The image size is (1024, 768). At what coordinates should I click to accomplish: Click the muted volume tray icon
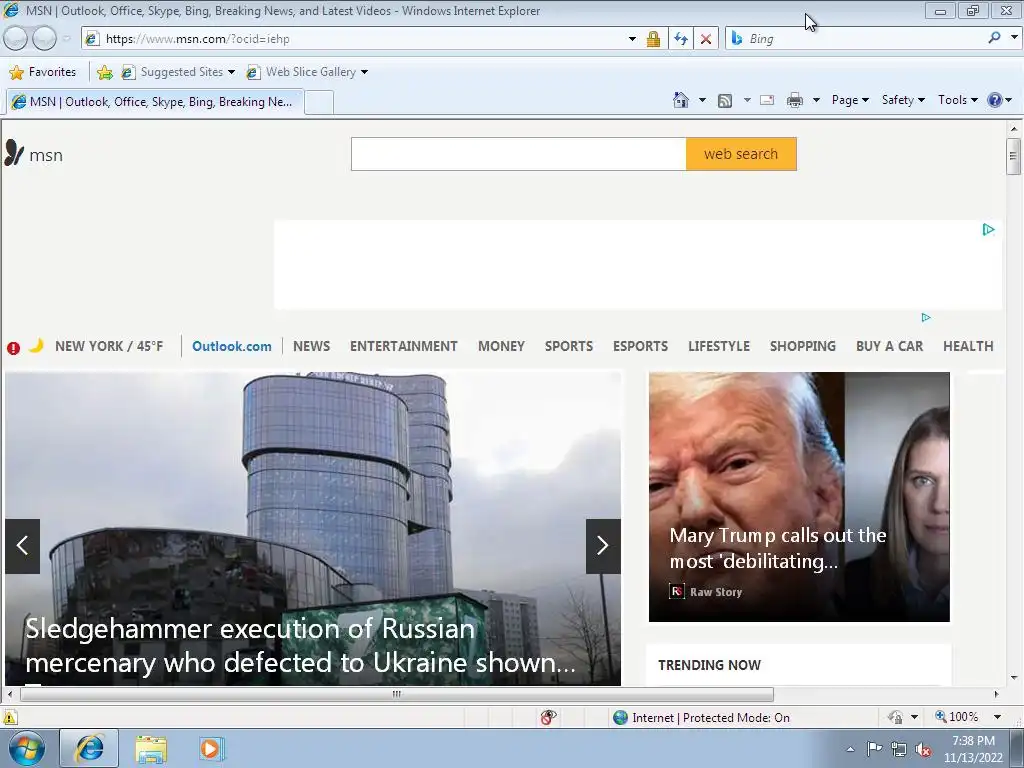(x=923, y=749)
